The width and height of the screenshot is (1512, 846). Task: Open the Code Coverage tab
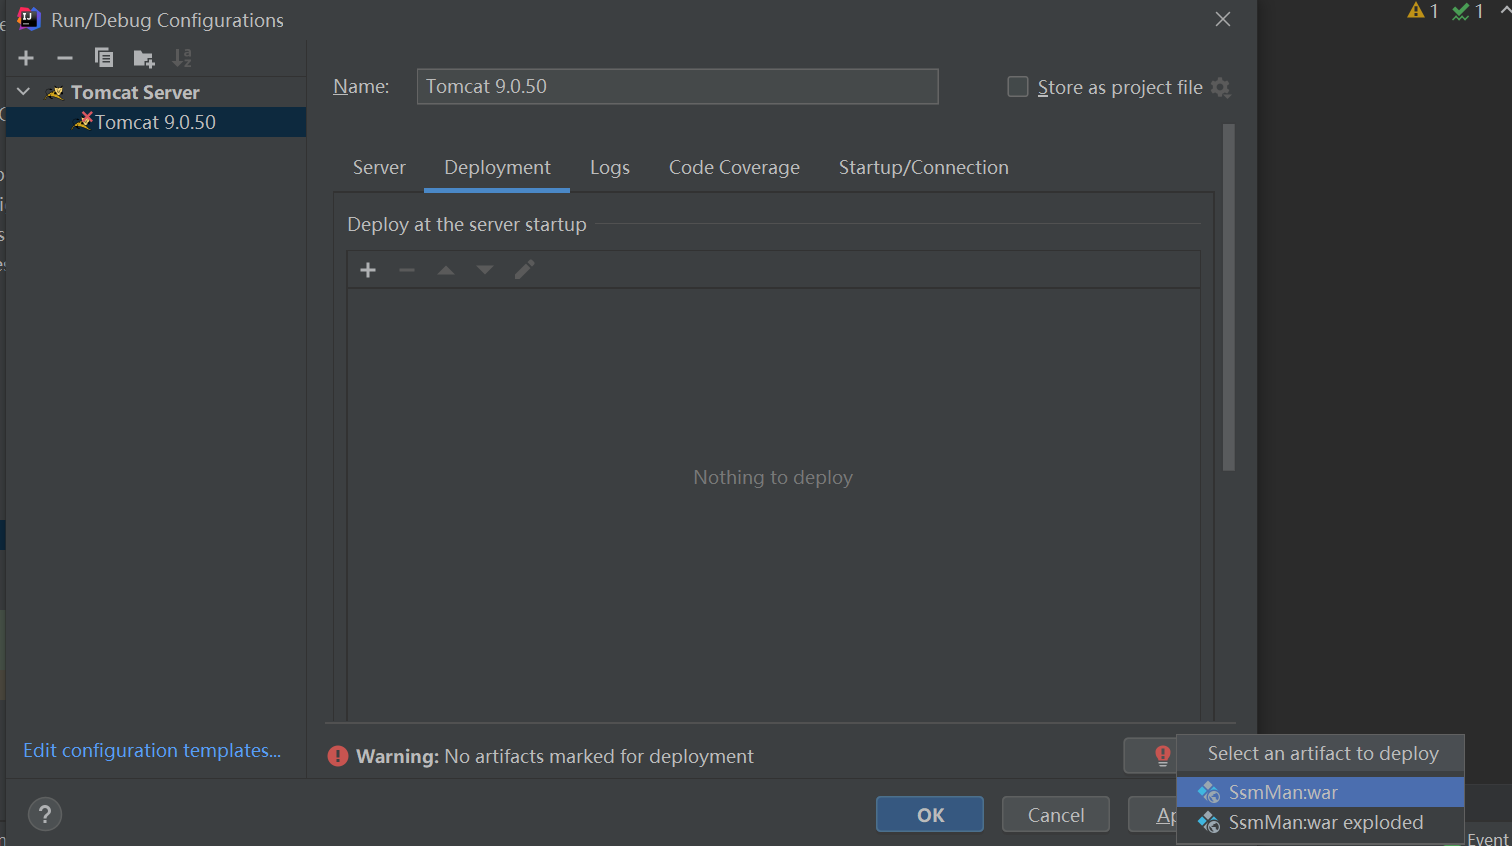734,167
